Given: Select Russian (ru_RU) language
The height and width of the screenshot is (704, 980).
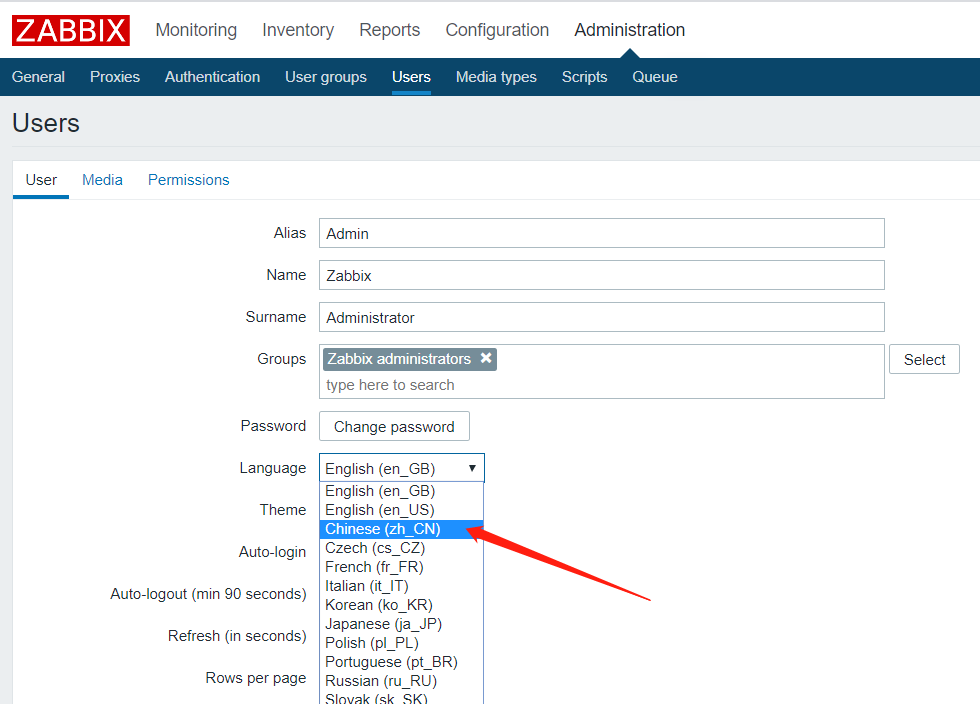Looking at the screenshot, I should [x=401, y=681].
